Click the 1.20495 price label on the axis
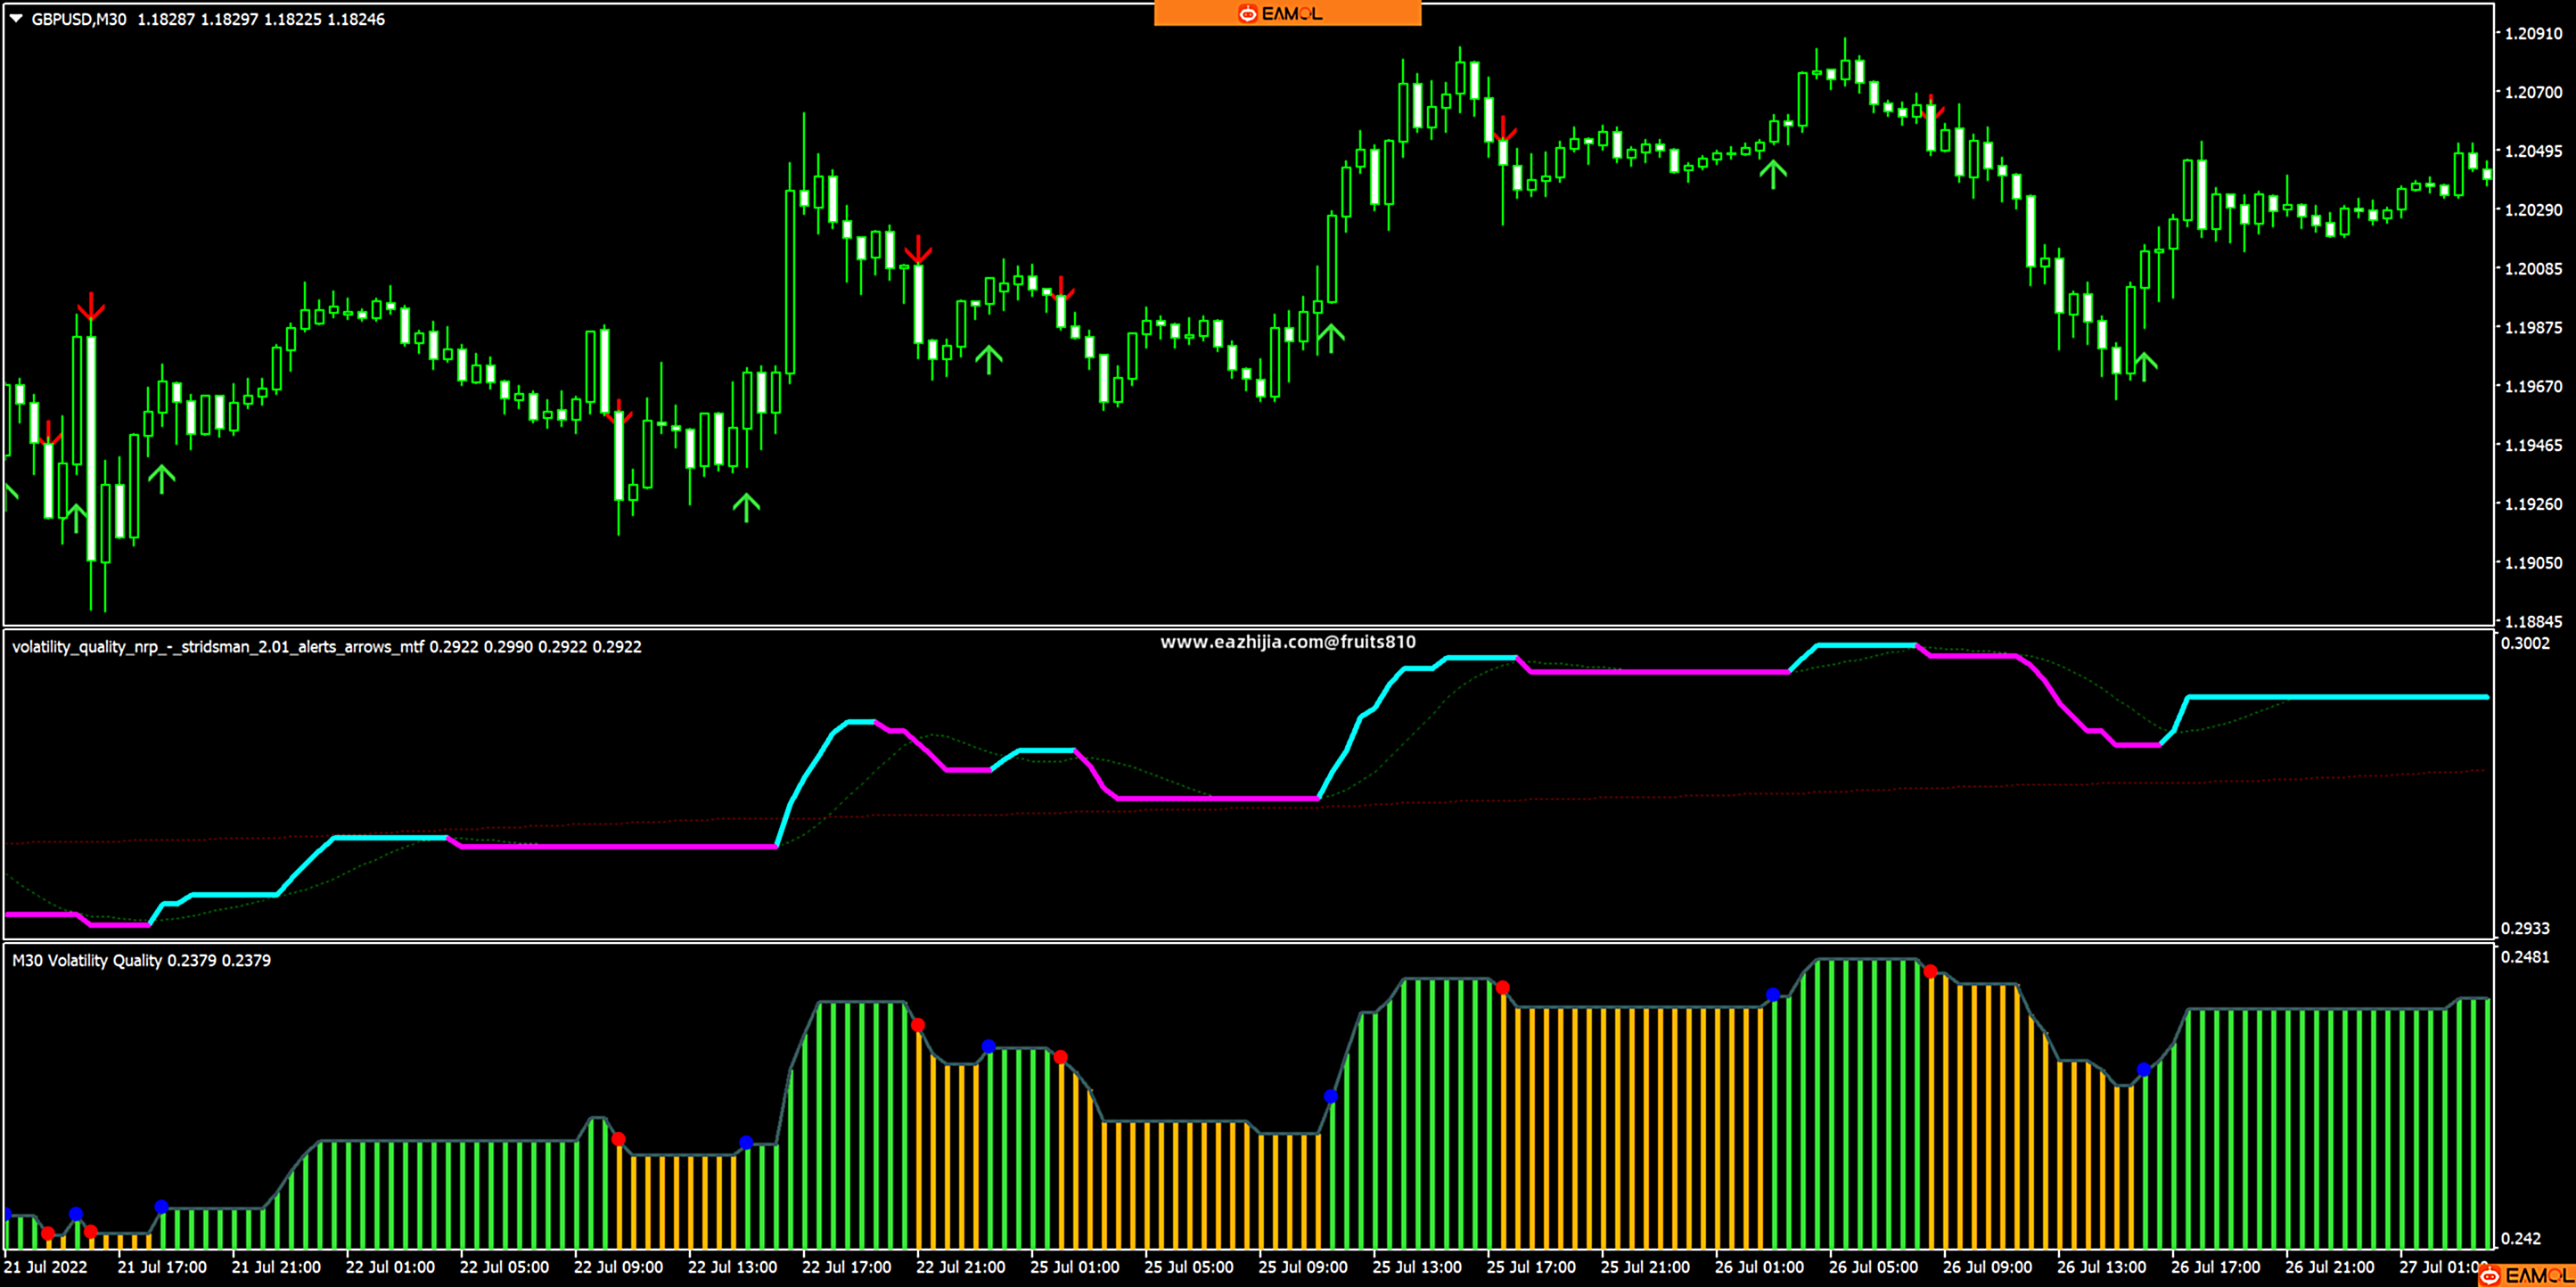The width and height of the screenshot is (2576, 1287). (2533, 151)
